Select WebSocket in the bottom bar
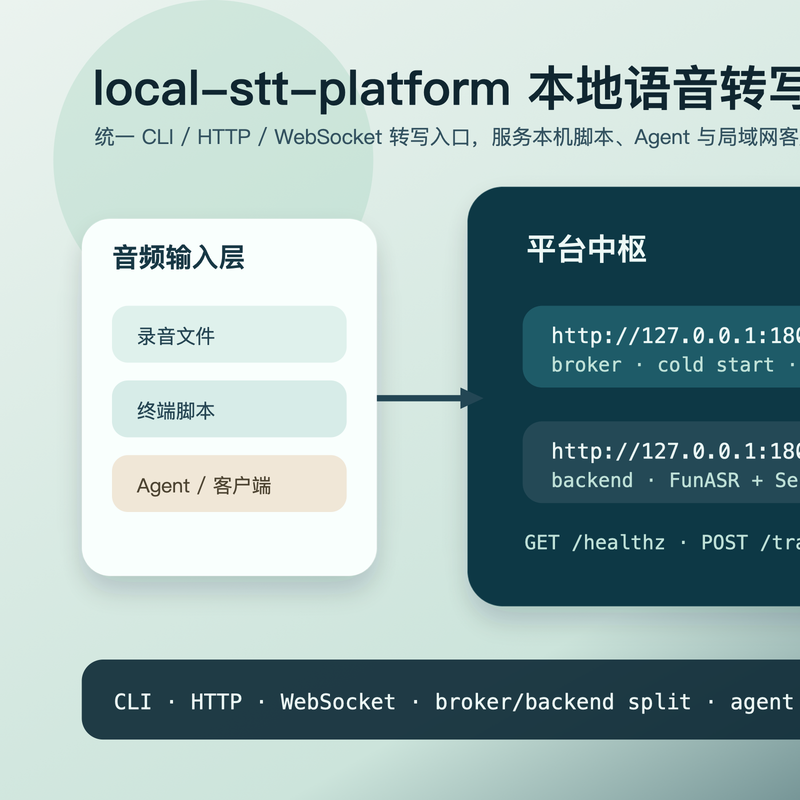This screenshot has height=800, width=800. pos(338,702)
